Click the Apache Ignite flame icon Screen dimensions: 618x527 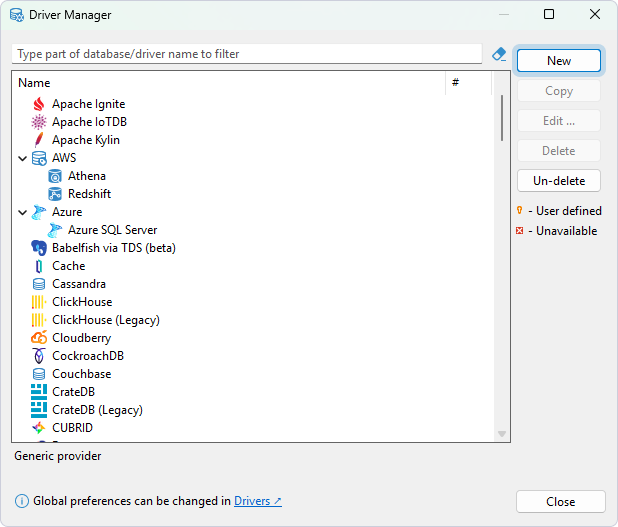point(39,104)
